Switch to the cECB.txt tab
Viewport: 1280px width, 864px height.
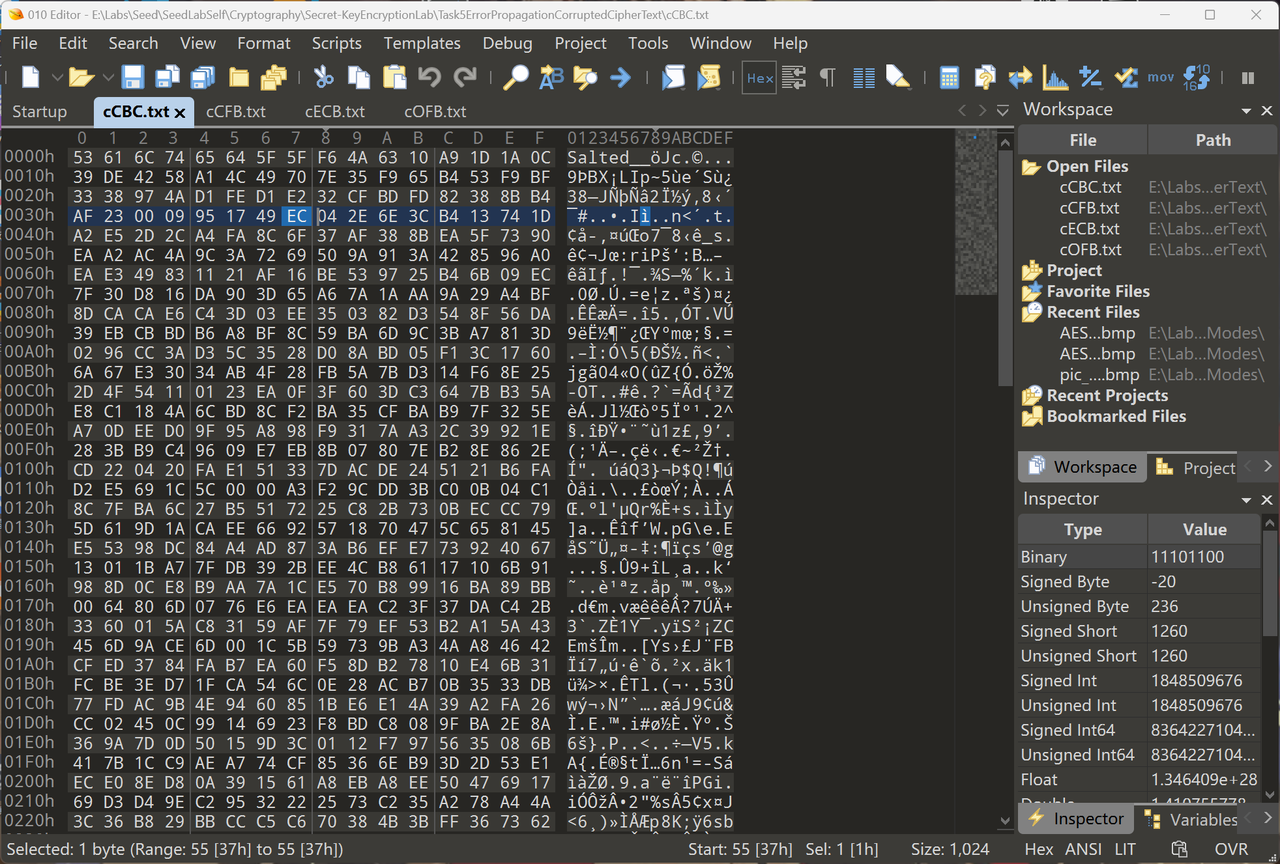point(335,111)
